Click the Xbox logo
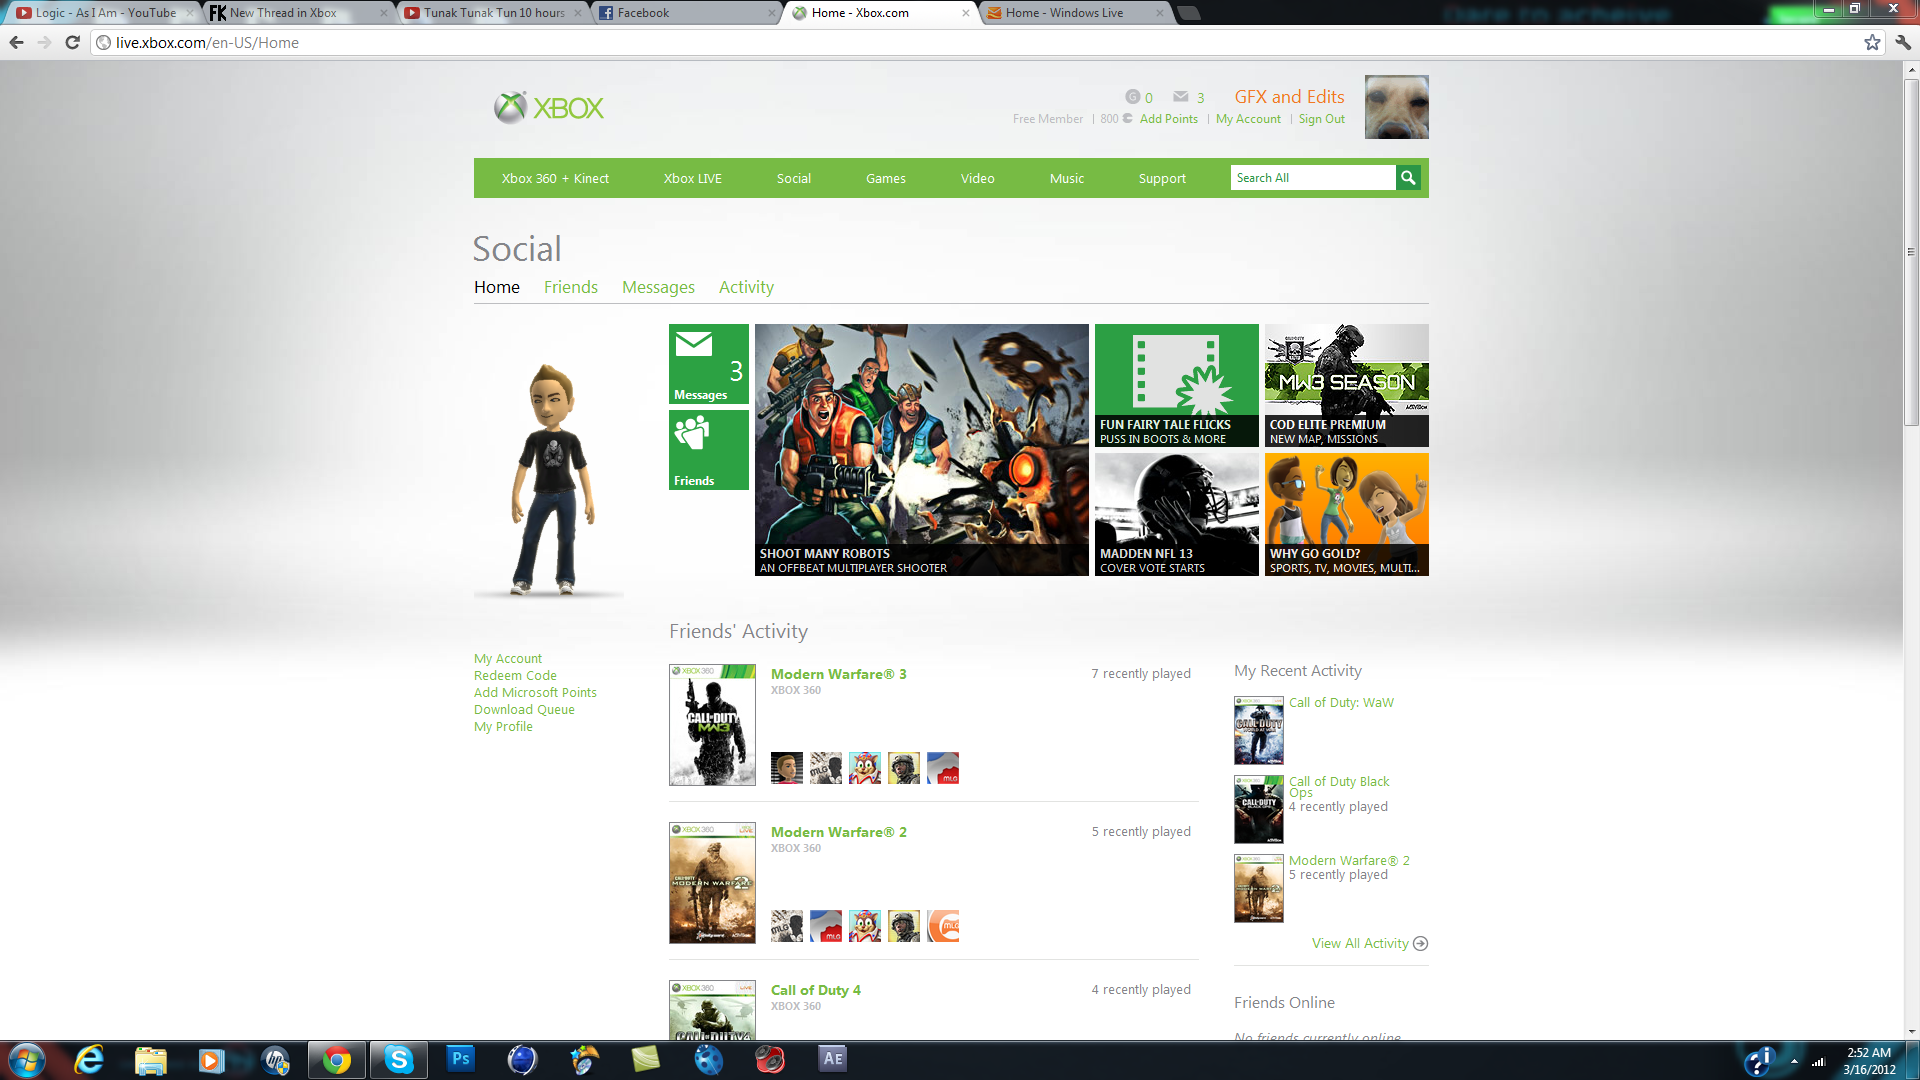Image resolution: width=1920 pixels, height=1080 pixels. pos(549,108)
